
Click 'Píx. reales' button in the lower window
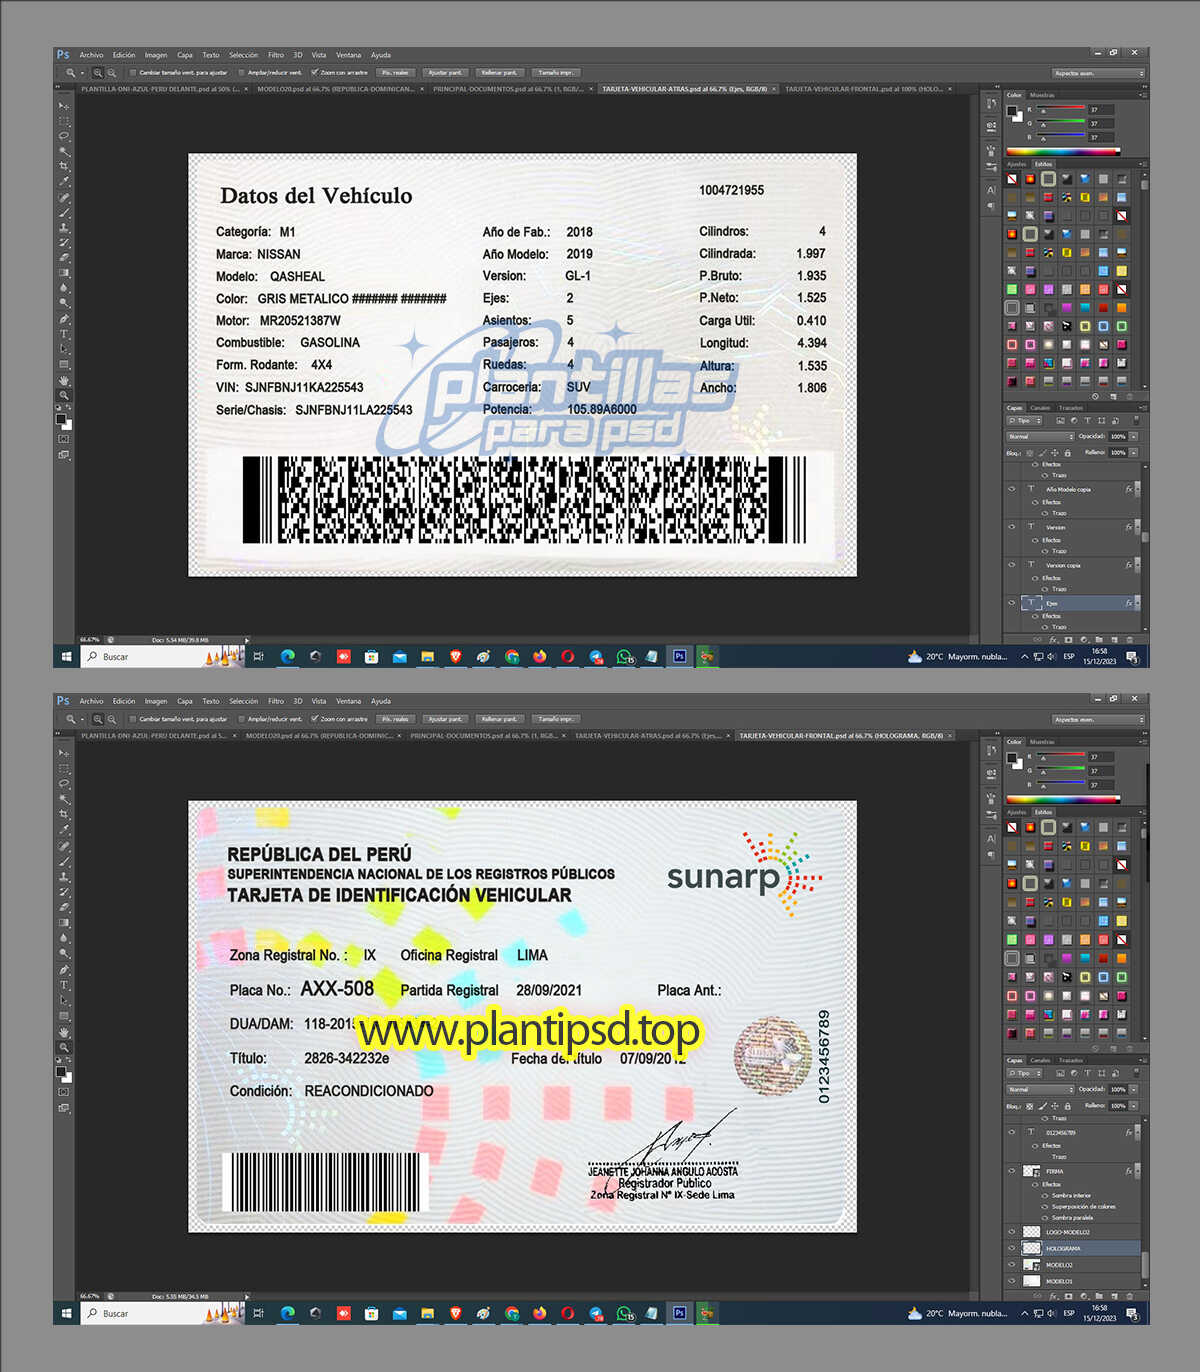tap(395, 719)
